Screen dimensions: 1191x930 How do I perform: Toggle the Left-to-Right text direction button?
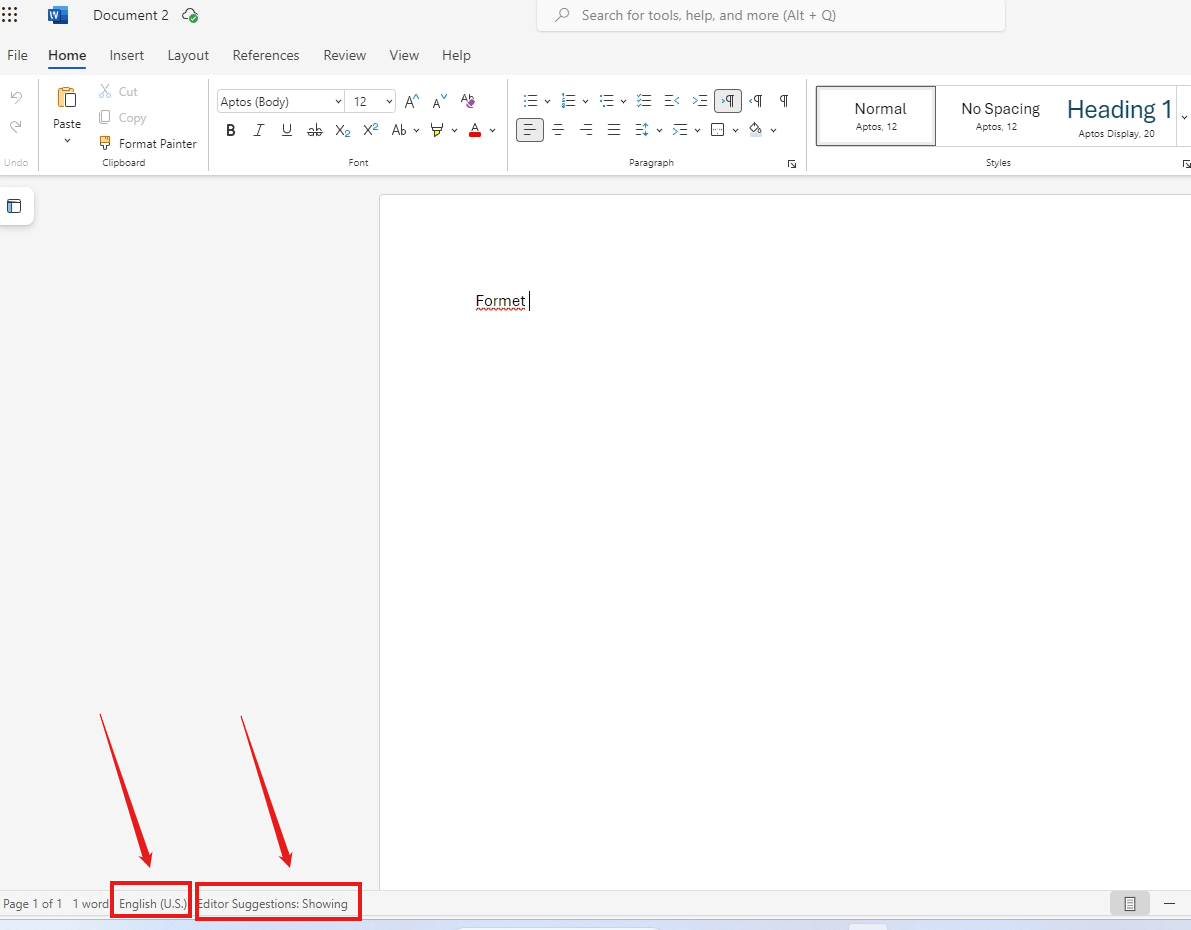click(756, 100)
